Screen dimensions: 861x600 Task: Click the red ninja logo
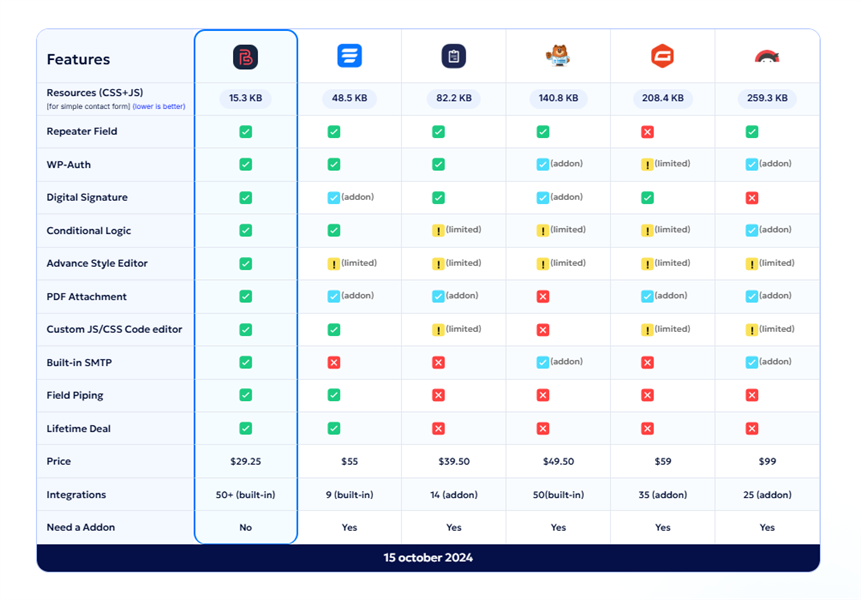pyautogui.click(x=767, y=56)
